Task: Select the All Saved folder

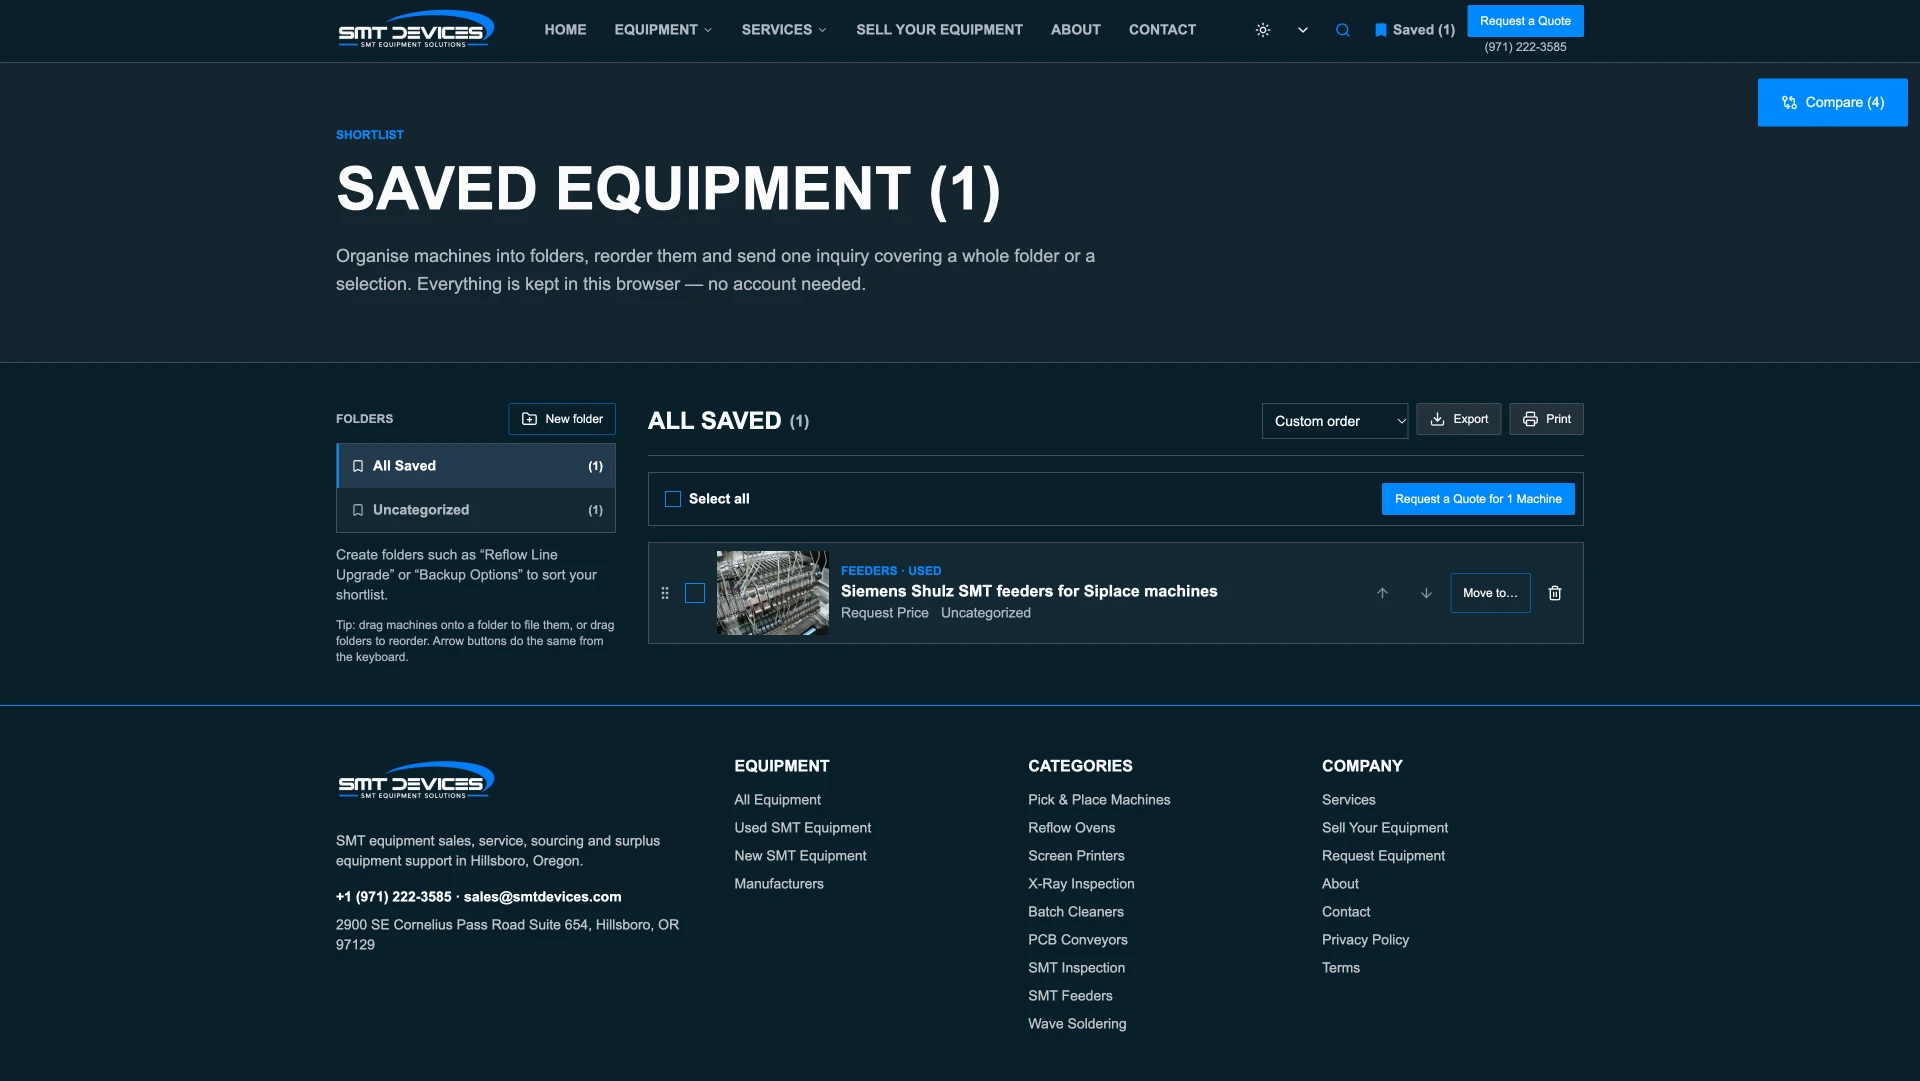Action: pyautogui.click(x=476, y=466)
